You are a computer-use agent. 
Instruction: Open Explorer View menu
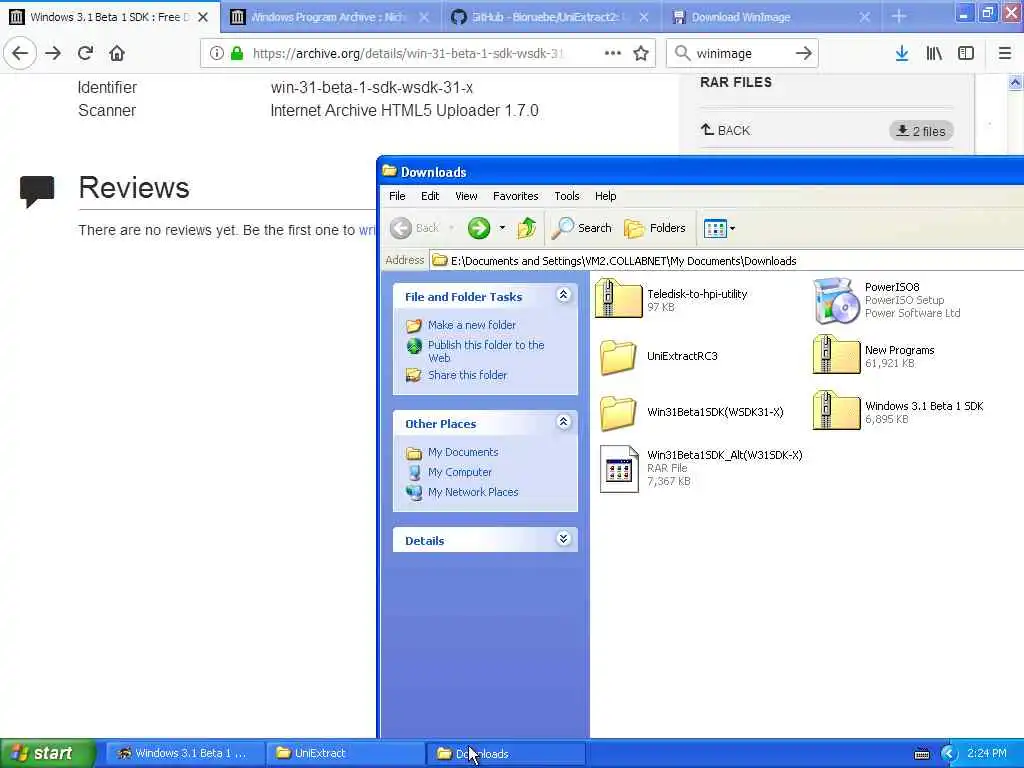coord(466,196)
